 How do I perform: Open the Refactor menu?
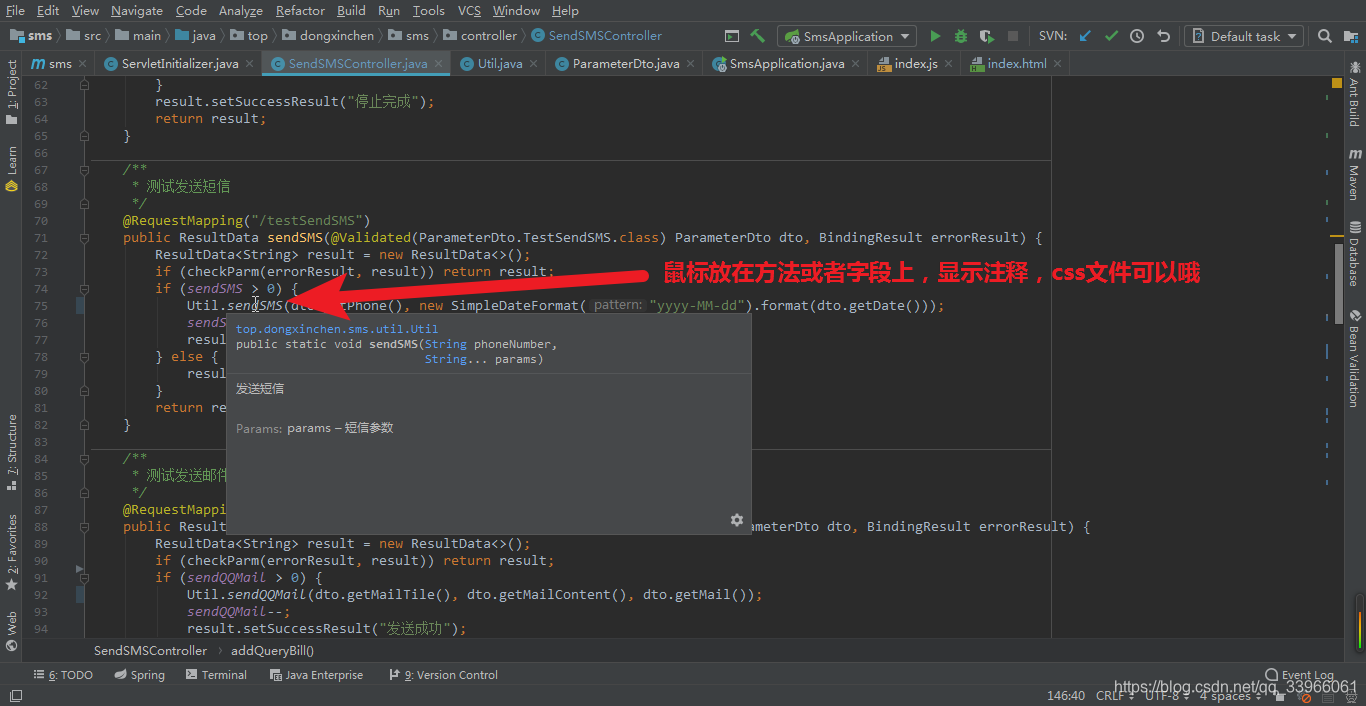coord(300,10)
